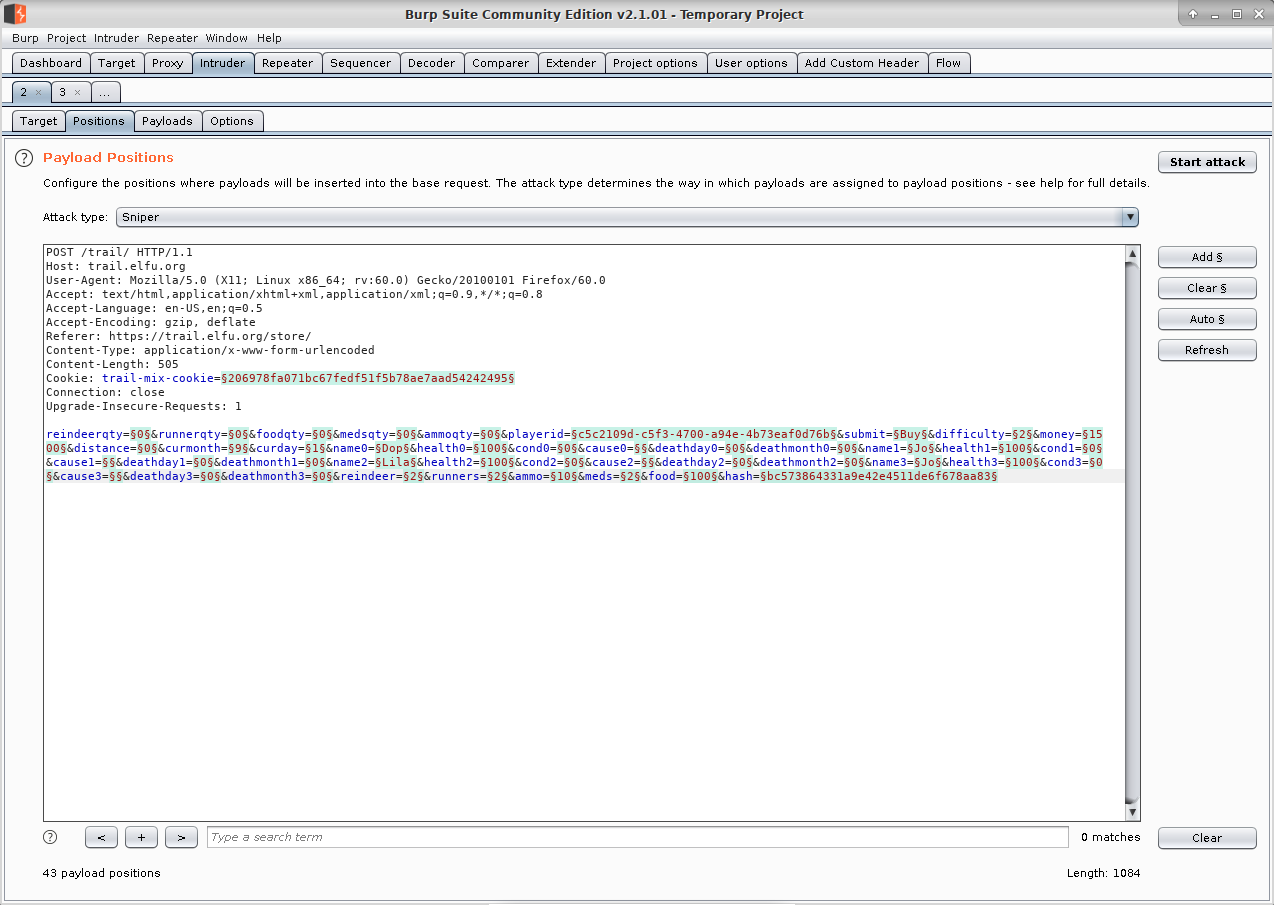Viewport: 1274px width, 905px height.
Task: Switch to the main Target tab beside Dashboard
Action: point(117,63)
